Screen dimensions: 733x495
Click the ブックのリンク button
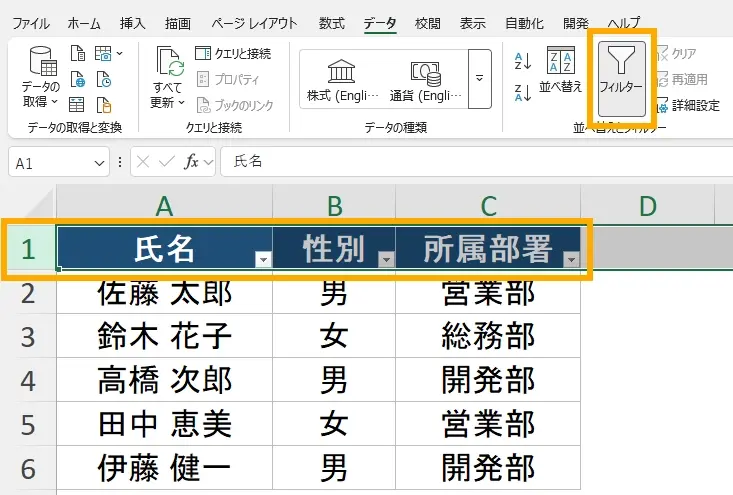pos(235,106)
